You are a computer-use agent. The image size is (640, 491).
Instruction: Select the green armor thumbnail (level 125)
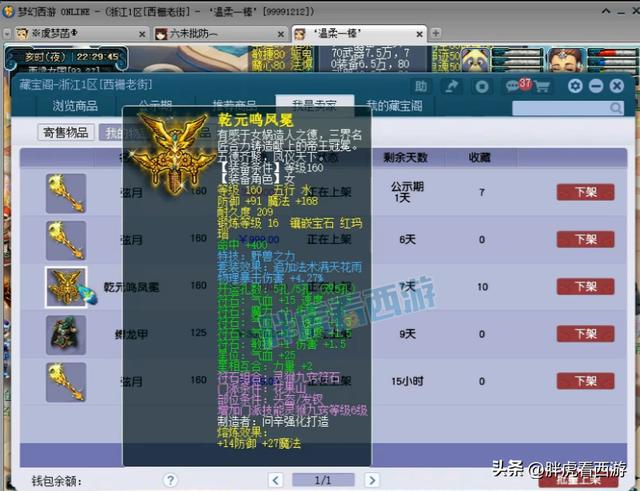click(66, 335)
